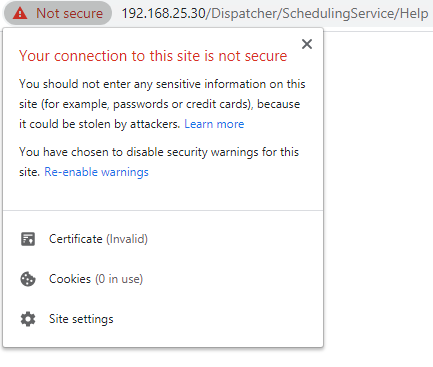This screenshot has width=433, height=367.
Task: Click the red warning triangle icon
Action: (x=20, y=13)
